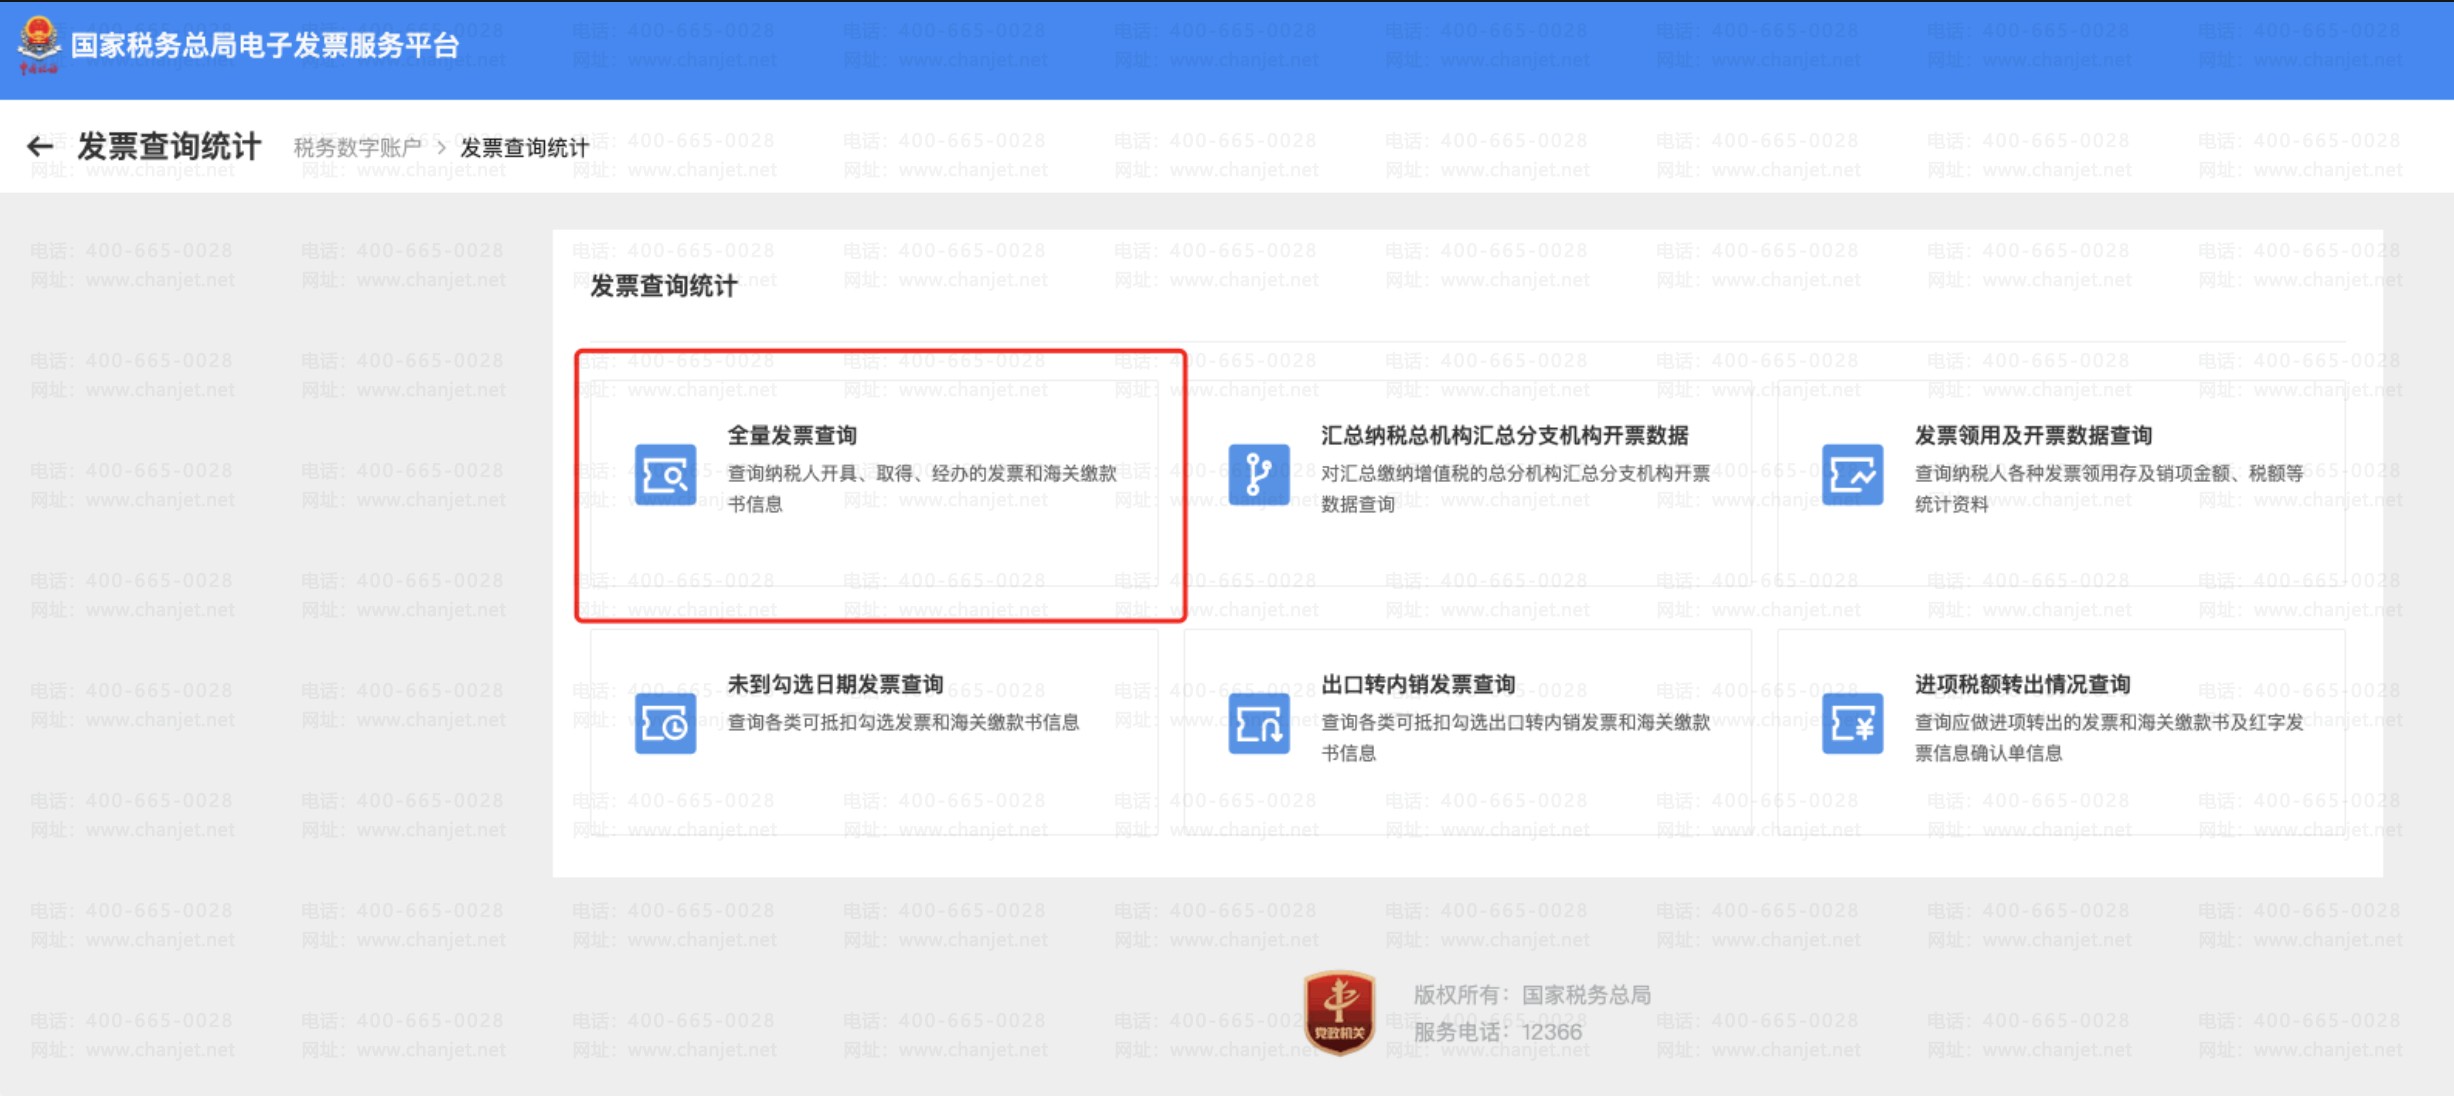
Task: Select the 出口转内销发票查询 title
Action: 1418,684
